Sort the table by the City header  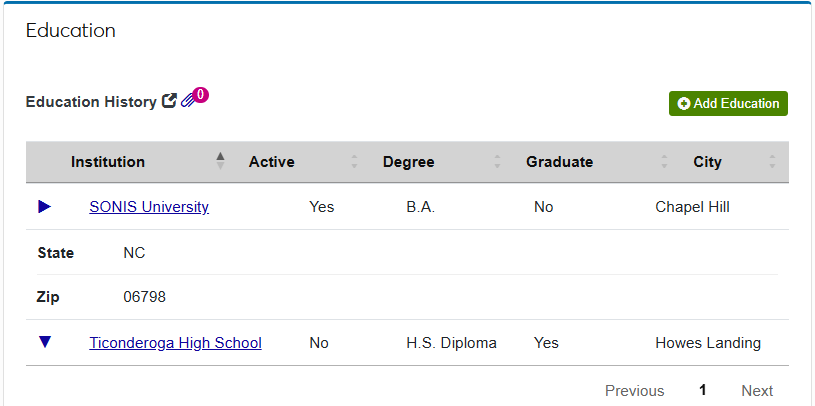pyautogui.click(x=707, y=162)
